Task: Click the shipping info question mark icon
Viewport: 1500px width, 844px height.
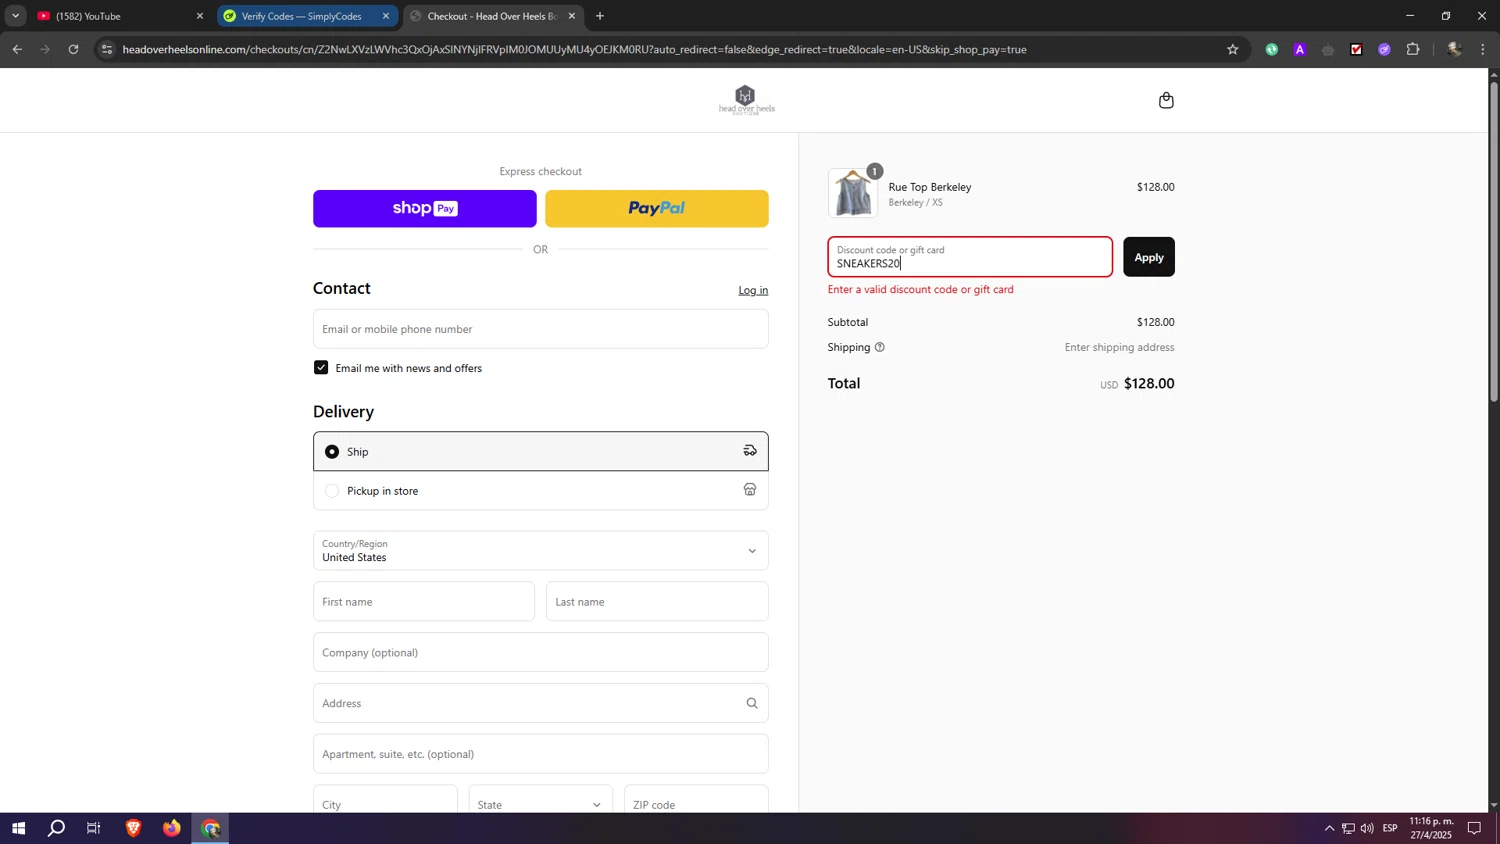Action: pyautogui.click(x=880, y=347)
